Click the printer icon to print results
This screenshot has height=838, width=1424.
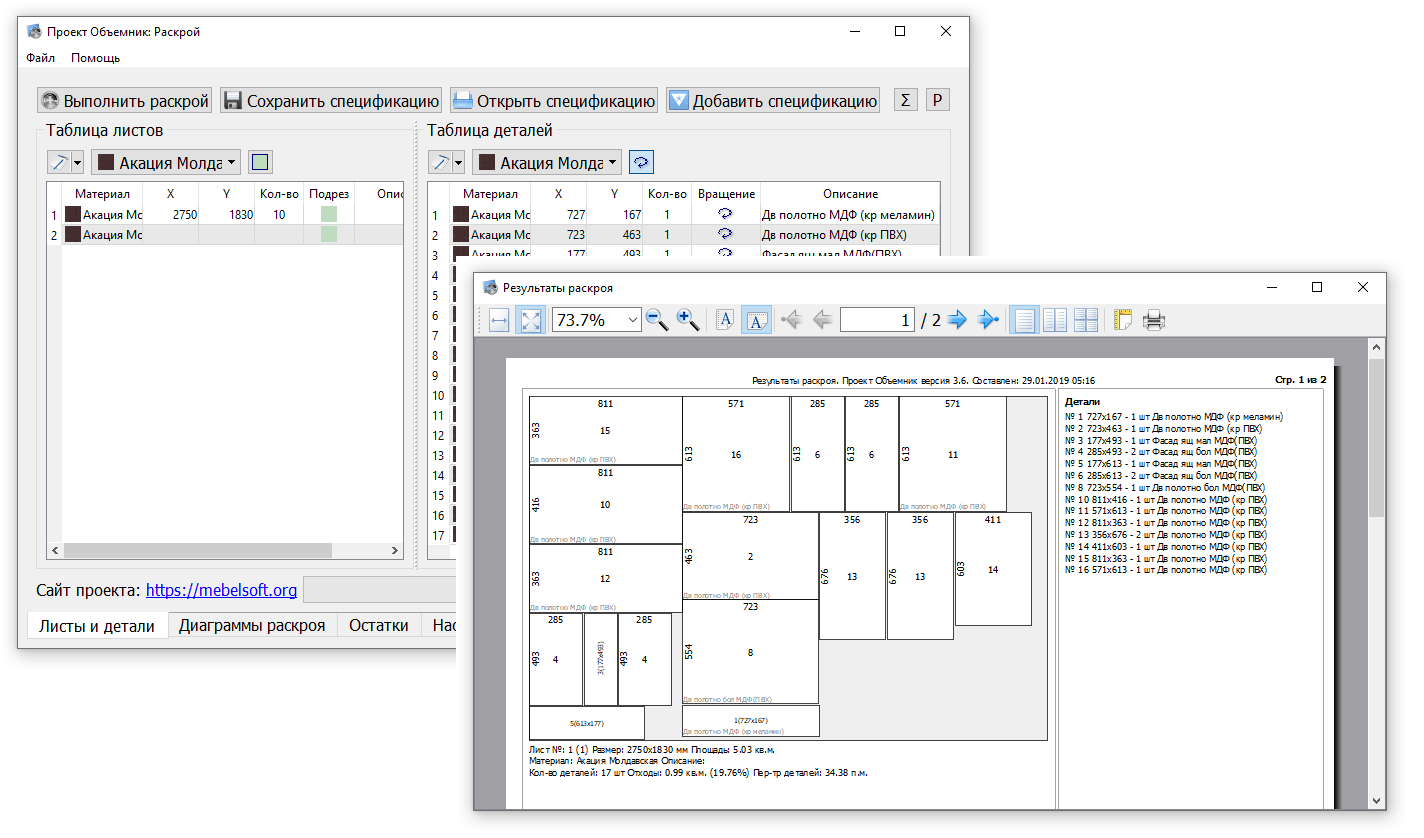click(1154, 320)
